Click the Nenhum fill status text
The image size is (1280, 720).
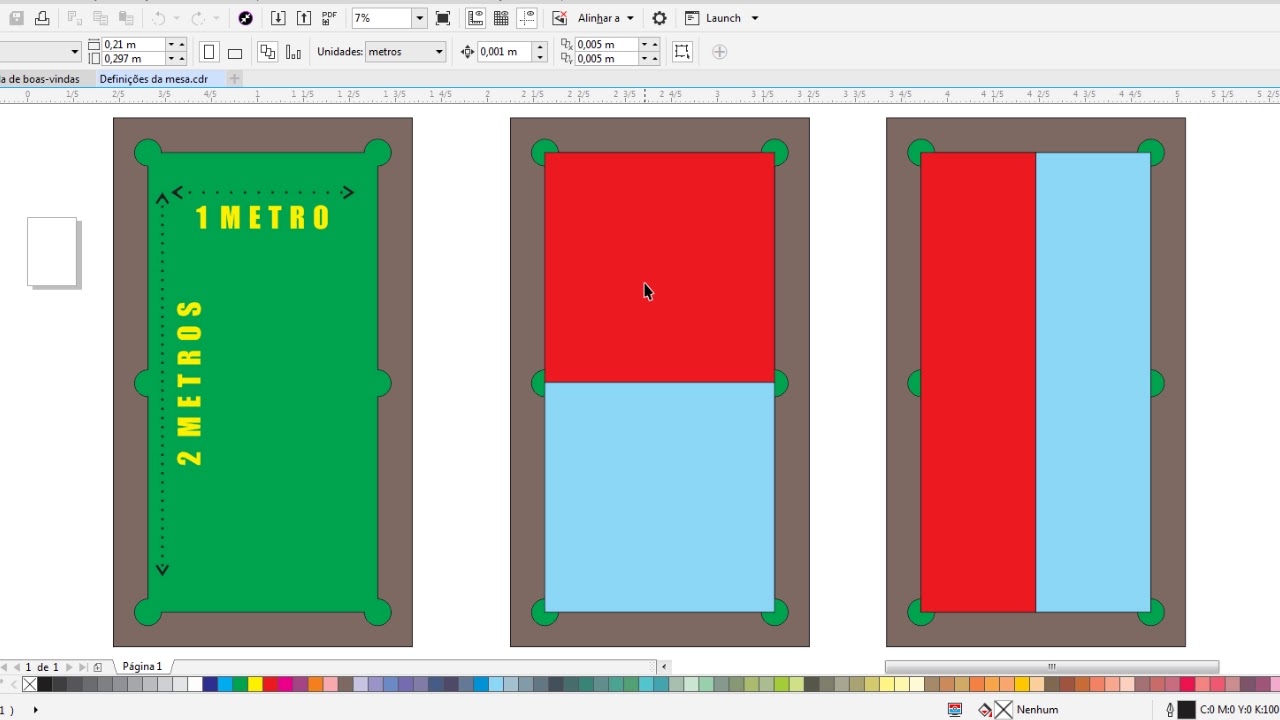click(1037, 710)
